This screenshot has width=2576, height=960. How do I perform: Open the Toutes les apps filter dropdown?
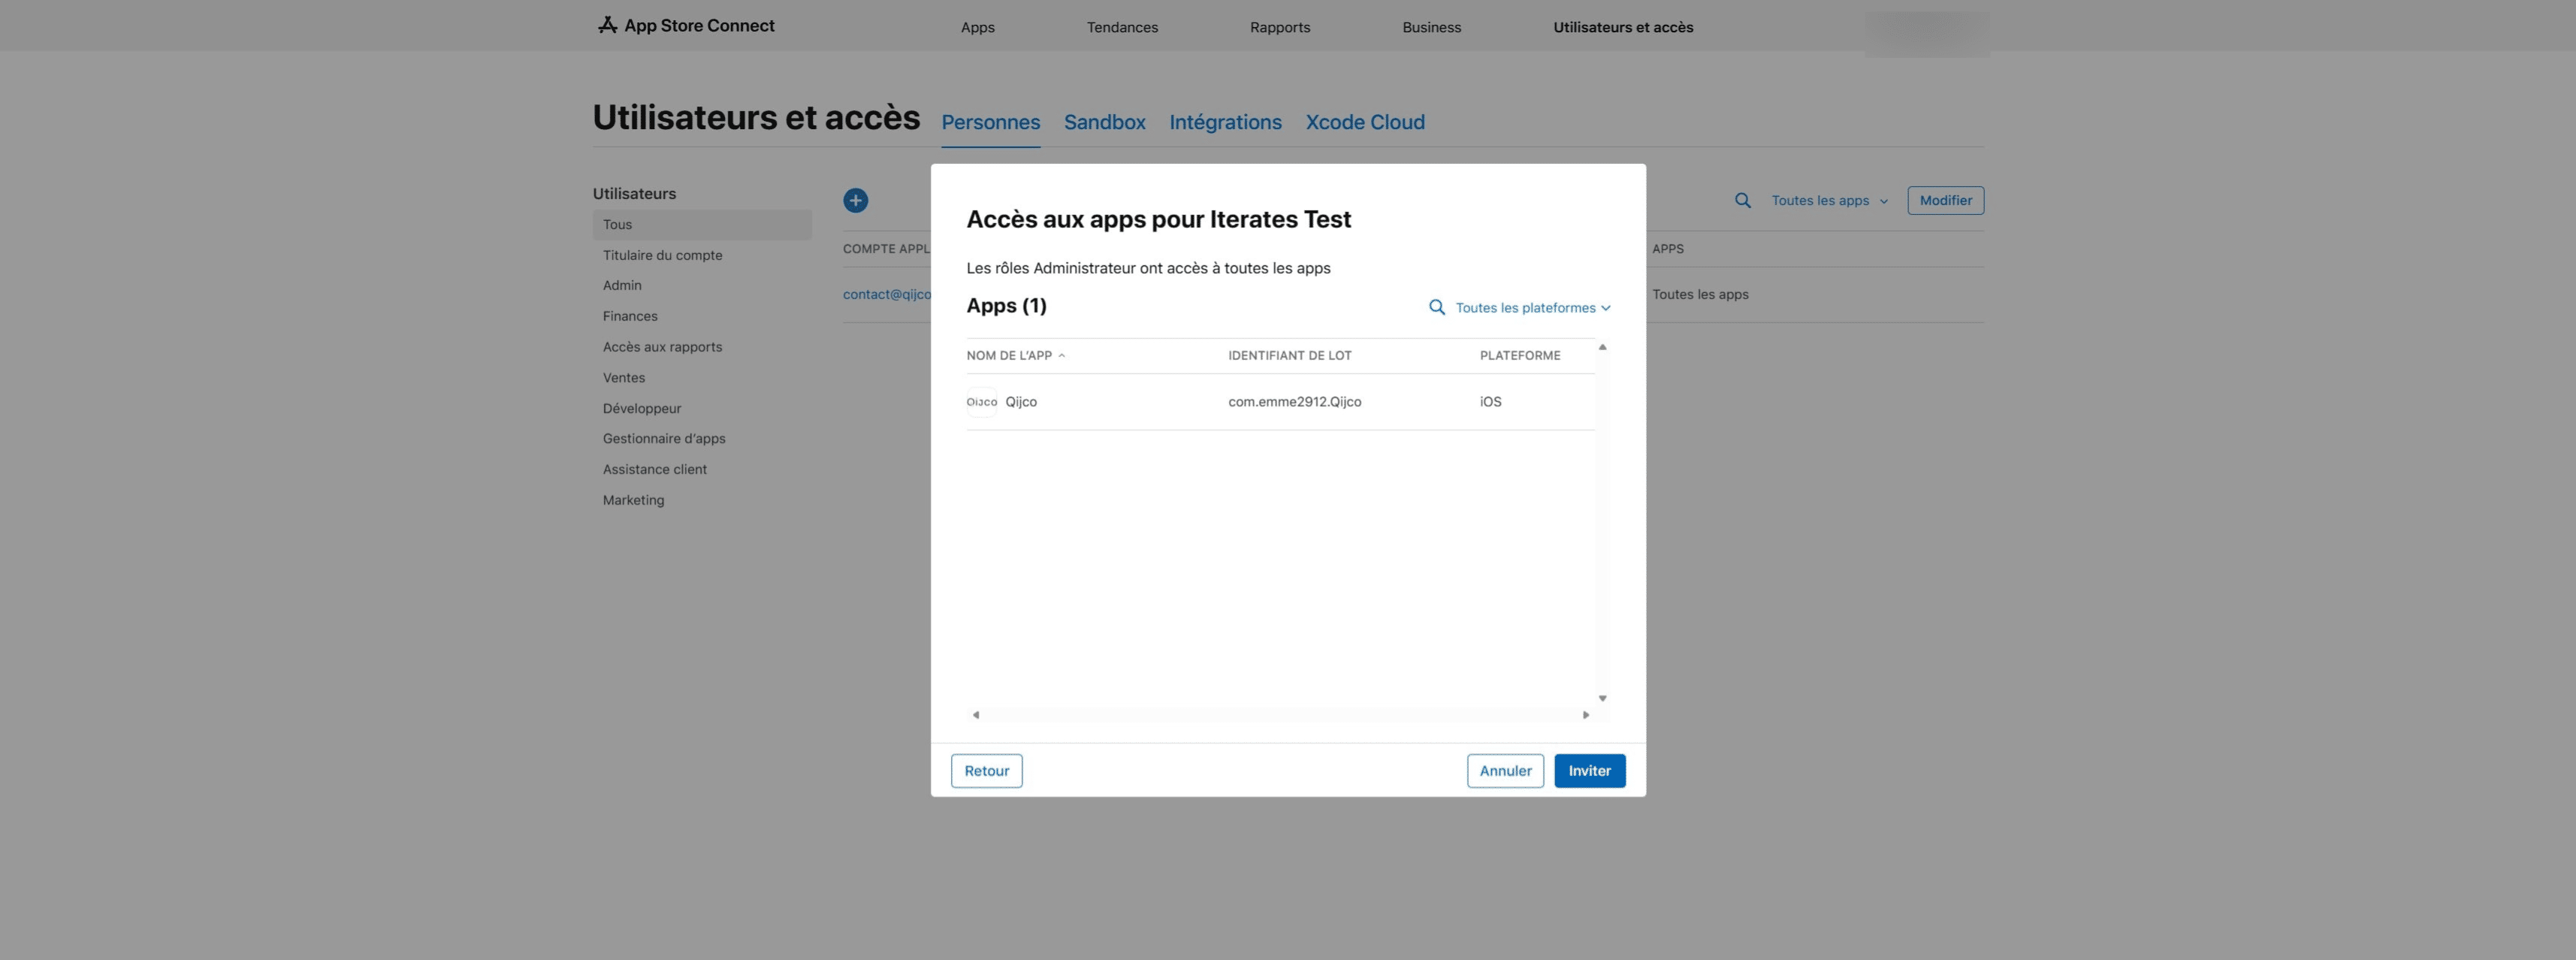tap(1829, 200)
